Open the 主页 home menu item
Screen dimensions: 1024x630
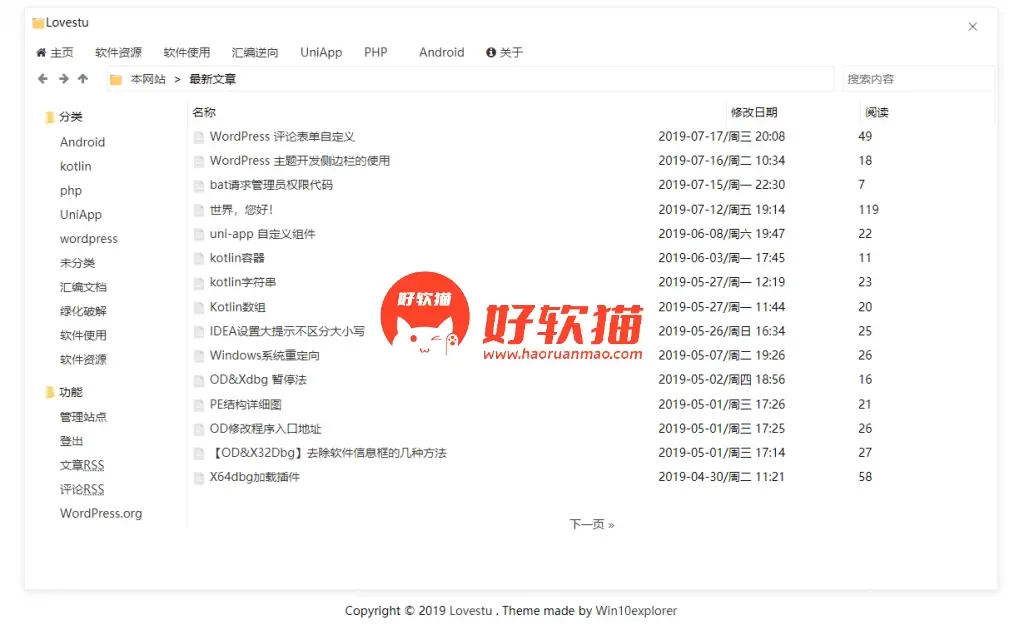pyautogui.click(x=55, y=53)
